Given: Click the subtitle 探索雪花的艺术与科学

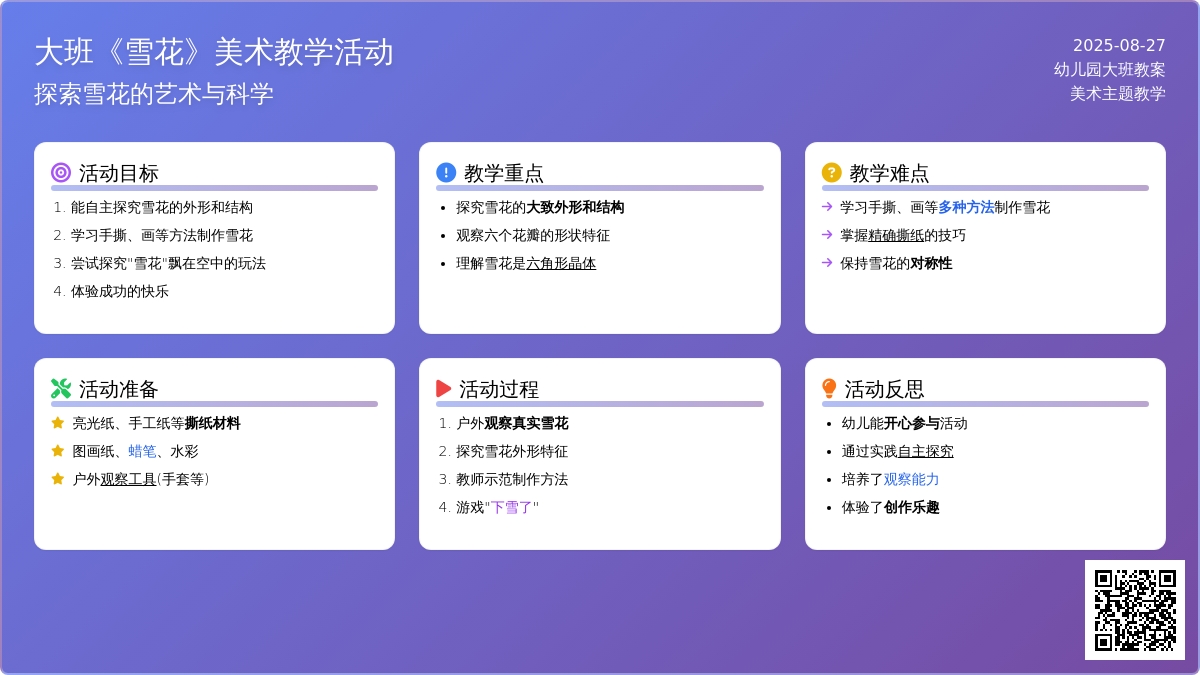Looking at the screenshot, I should point(154,94).
